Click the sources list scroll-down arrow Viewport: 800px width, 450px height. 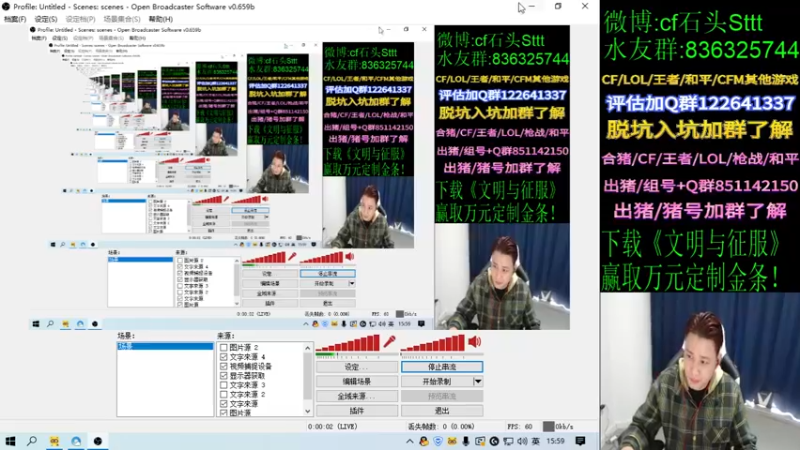308,411
